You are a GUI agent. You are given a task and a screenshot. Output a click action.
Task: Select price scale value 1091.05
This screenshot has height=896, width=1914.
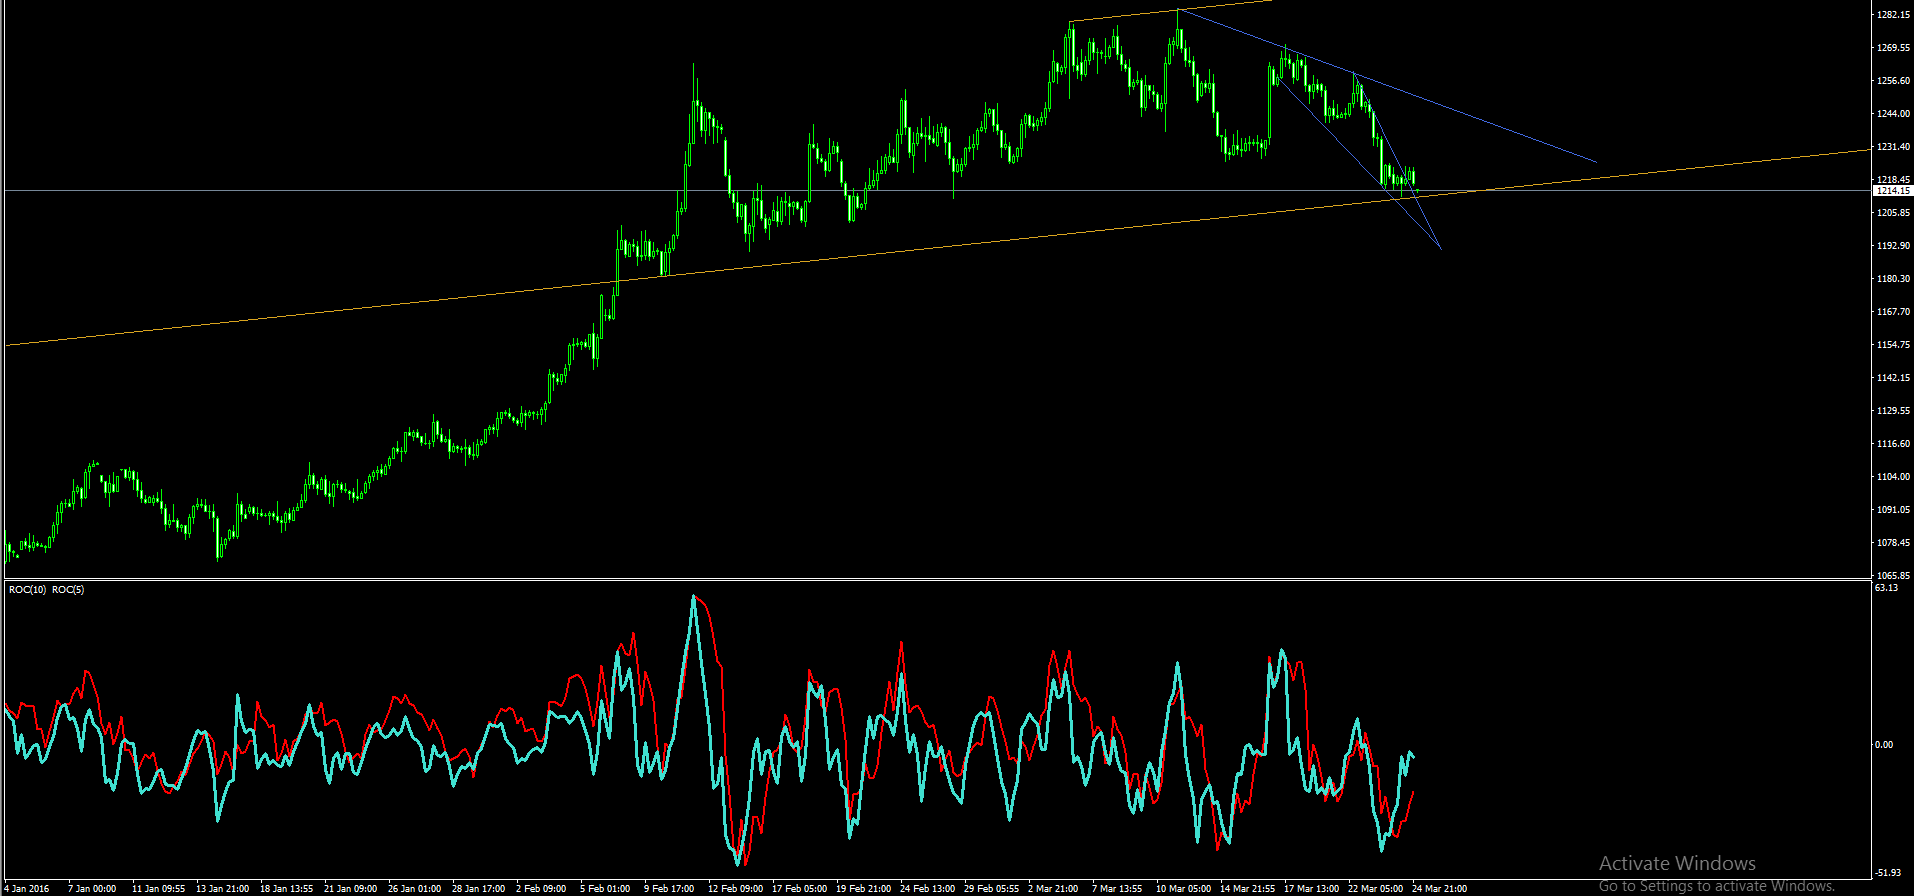[1893, 510]
